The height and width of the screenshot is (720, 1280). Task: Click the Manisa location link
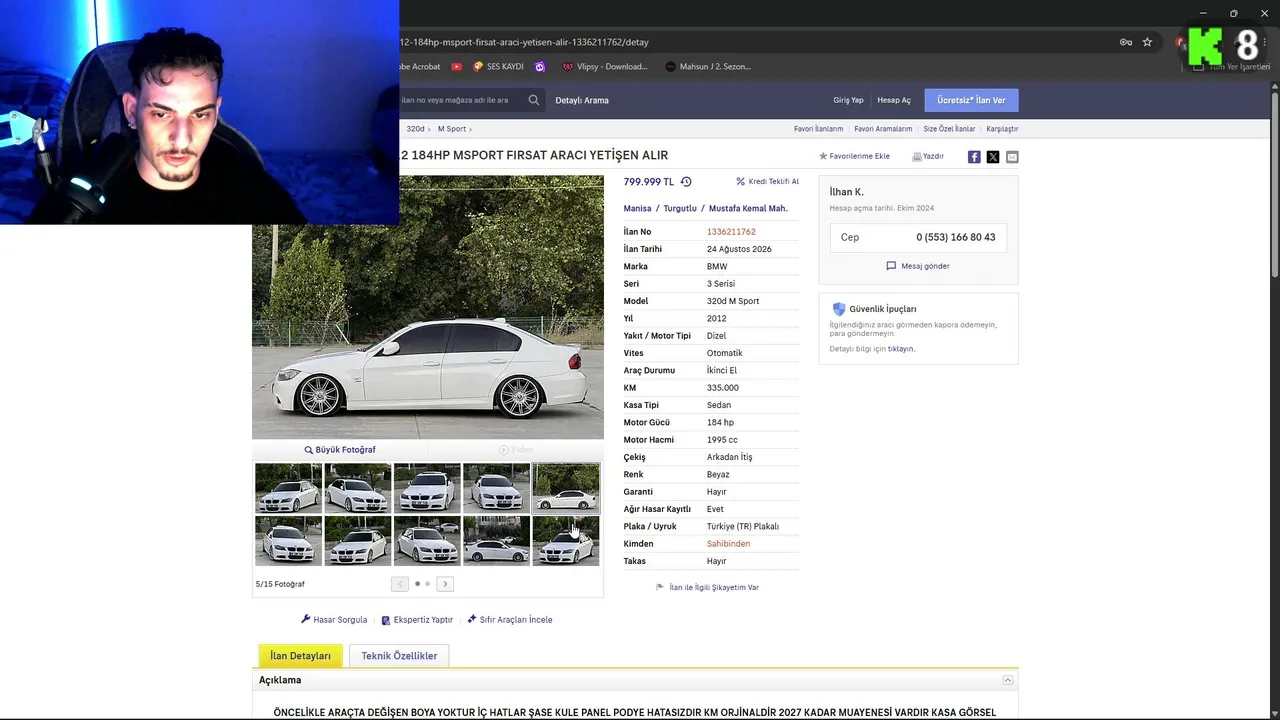pyautogui.click(x=637, y=209)
